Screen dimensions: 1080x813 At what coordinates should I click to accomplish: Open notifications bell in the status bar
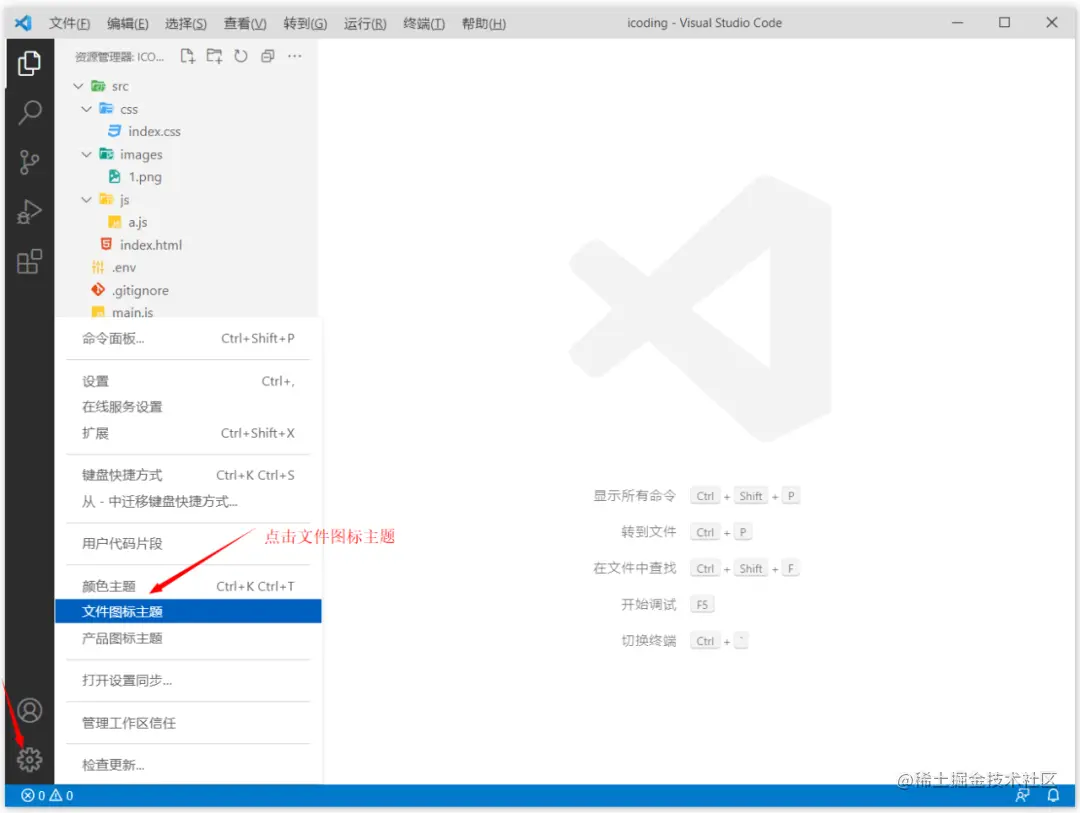(x=1053, y=796)
